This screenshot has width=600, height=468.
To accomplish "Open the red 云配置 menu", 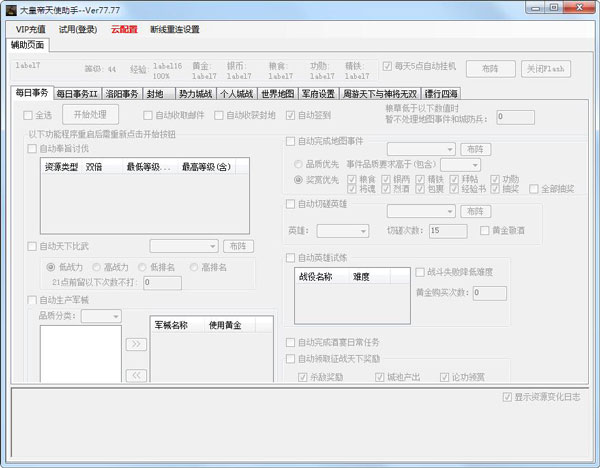I will click(x=124, y=29).
